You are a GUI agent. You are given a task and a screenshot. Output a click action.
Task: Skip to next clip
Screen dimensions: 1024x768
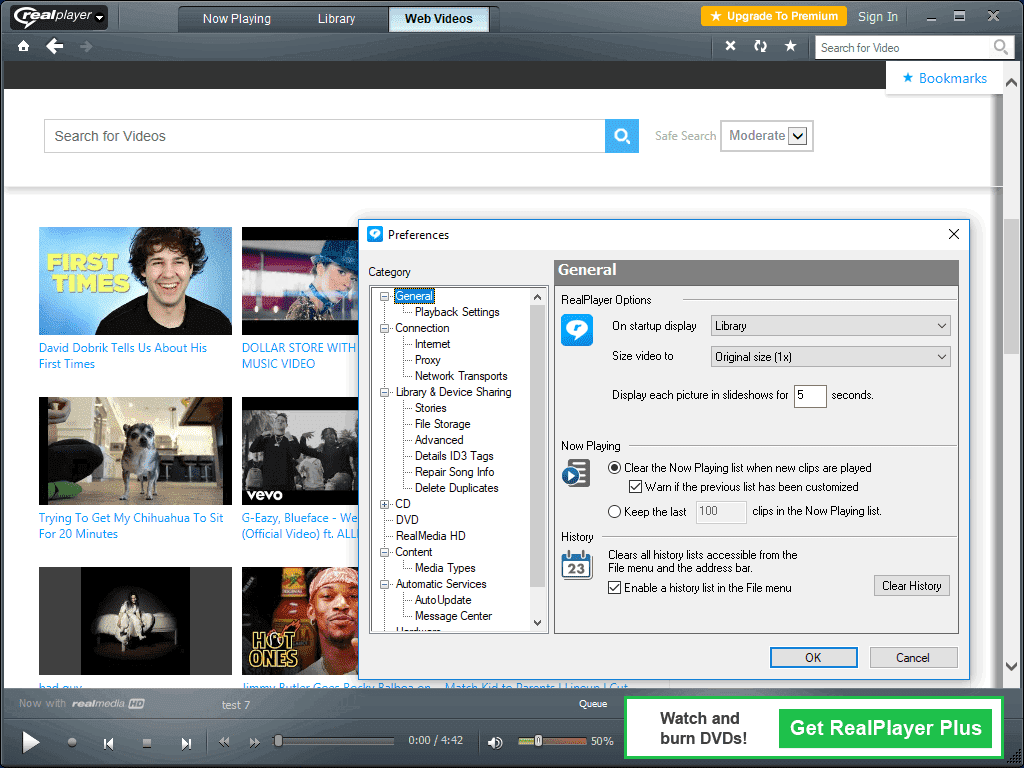(x=186, y=743)
